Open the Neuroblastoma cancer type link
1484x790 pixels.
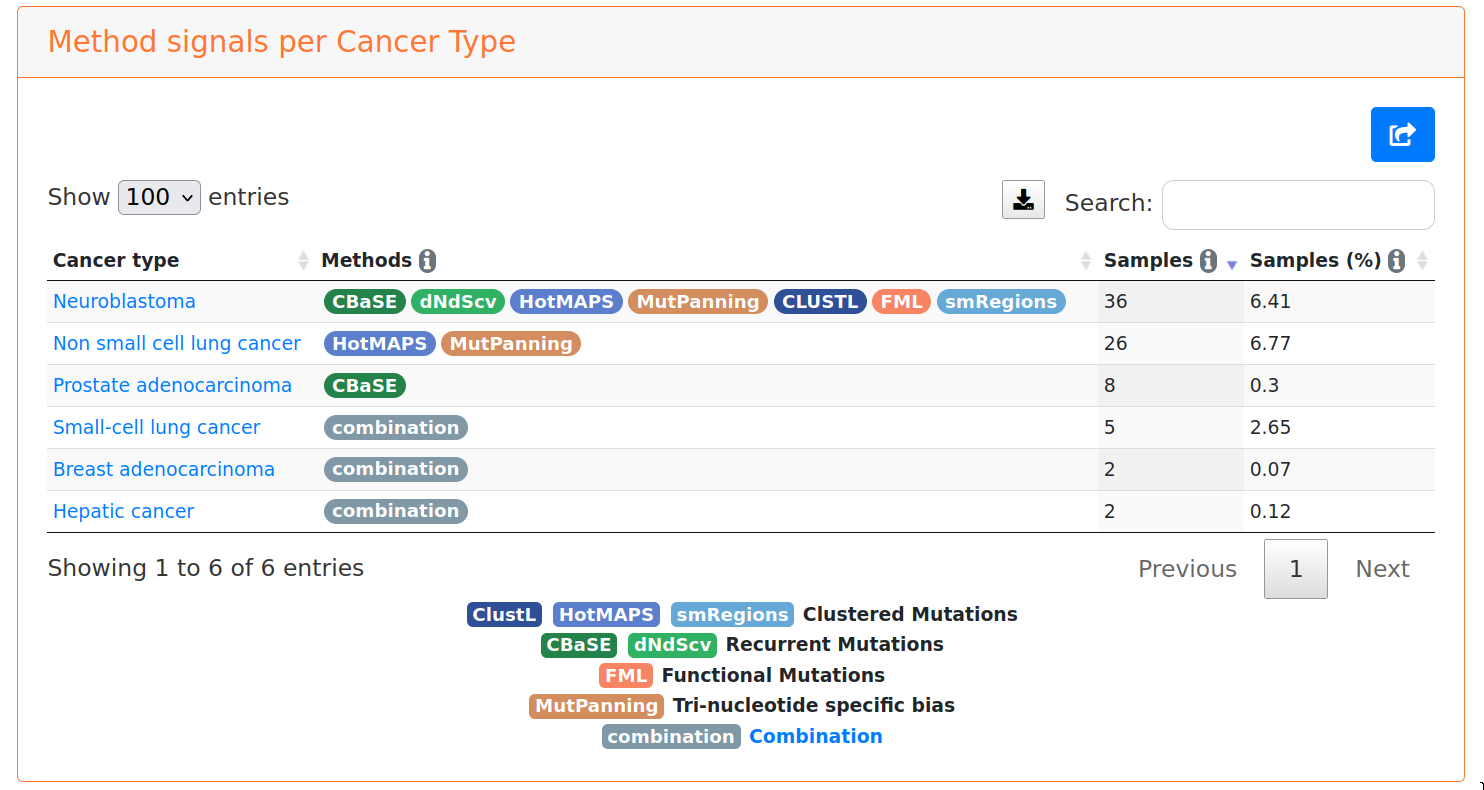124,302
